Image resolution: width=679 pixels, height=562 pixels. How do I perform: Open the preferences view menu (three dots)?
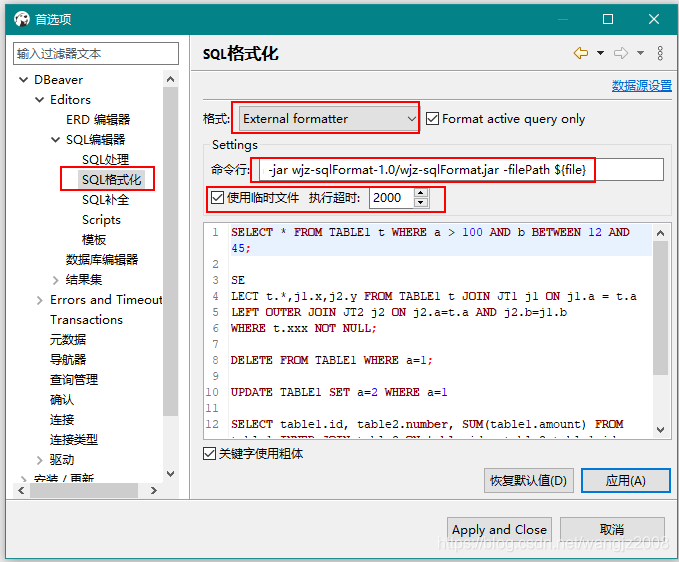pos(660,54)
